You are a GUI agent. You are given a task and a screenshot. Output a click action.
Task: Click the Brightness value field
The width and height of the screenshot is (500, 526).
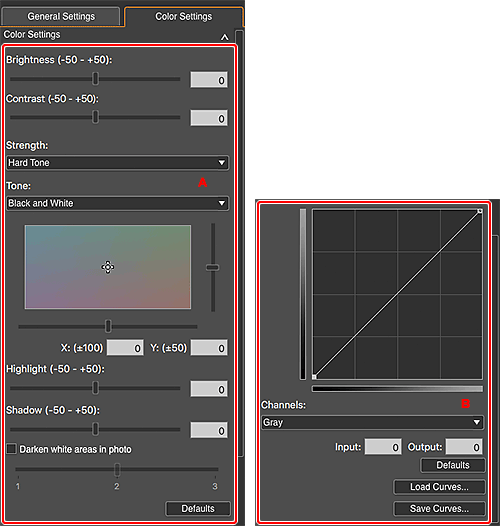(209, 80)
